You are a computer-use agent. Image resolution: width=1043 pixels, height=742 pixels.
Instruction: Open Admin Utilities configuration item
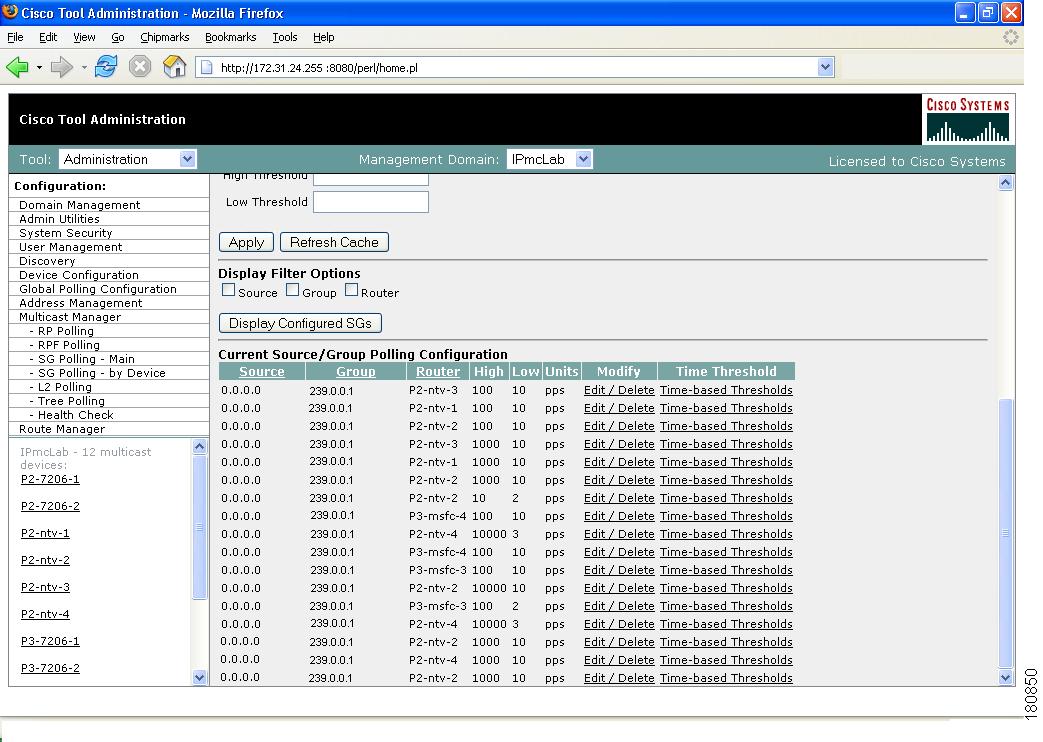click(59, 219)
